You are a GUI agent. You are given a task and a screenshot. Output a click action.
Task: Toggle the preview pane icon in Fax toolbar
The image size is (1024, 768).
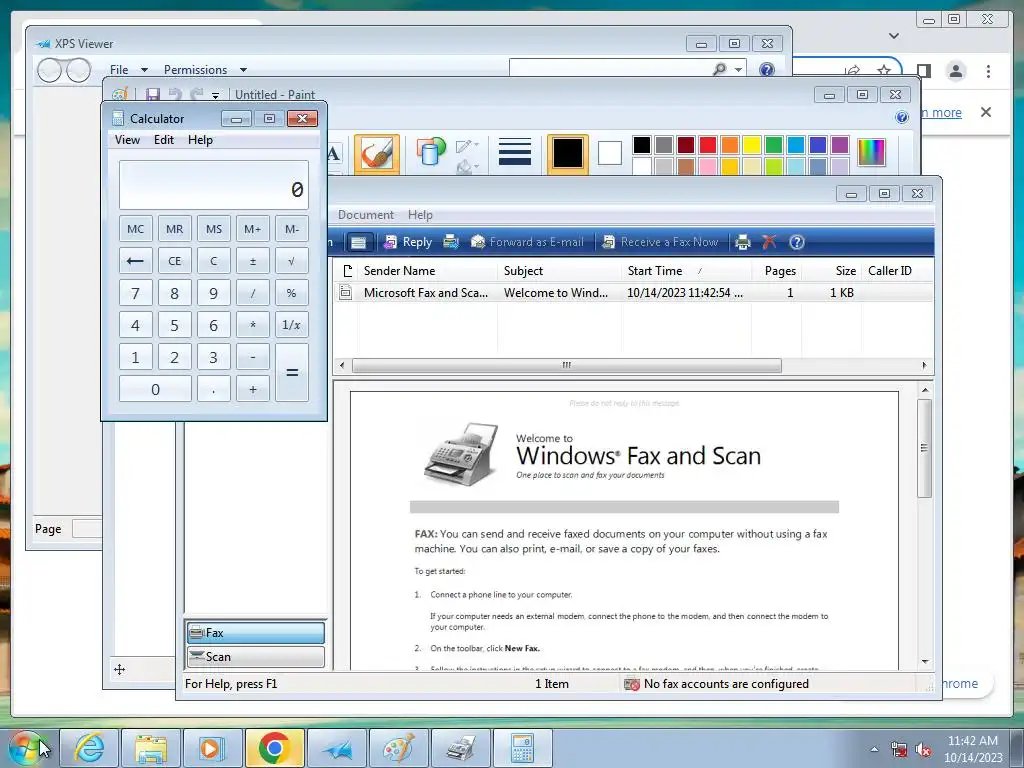(x=359, y=242)
